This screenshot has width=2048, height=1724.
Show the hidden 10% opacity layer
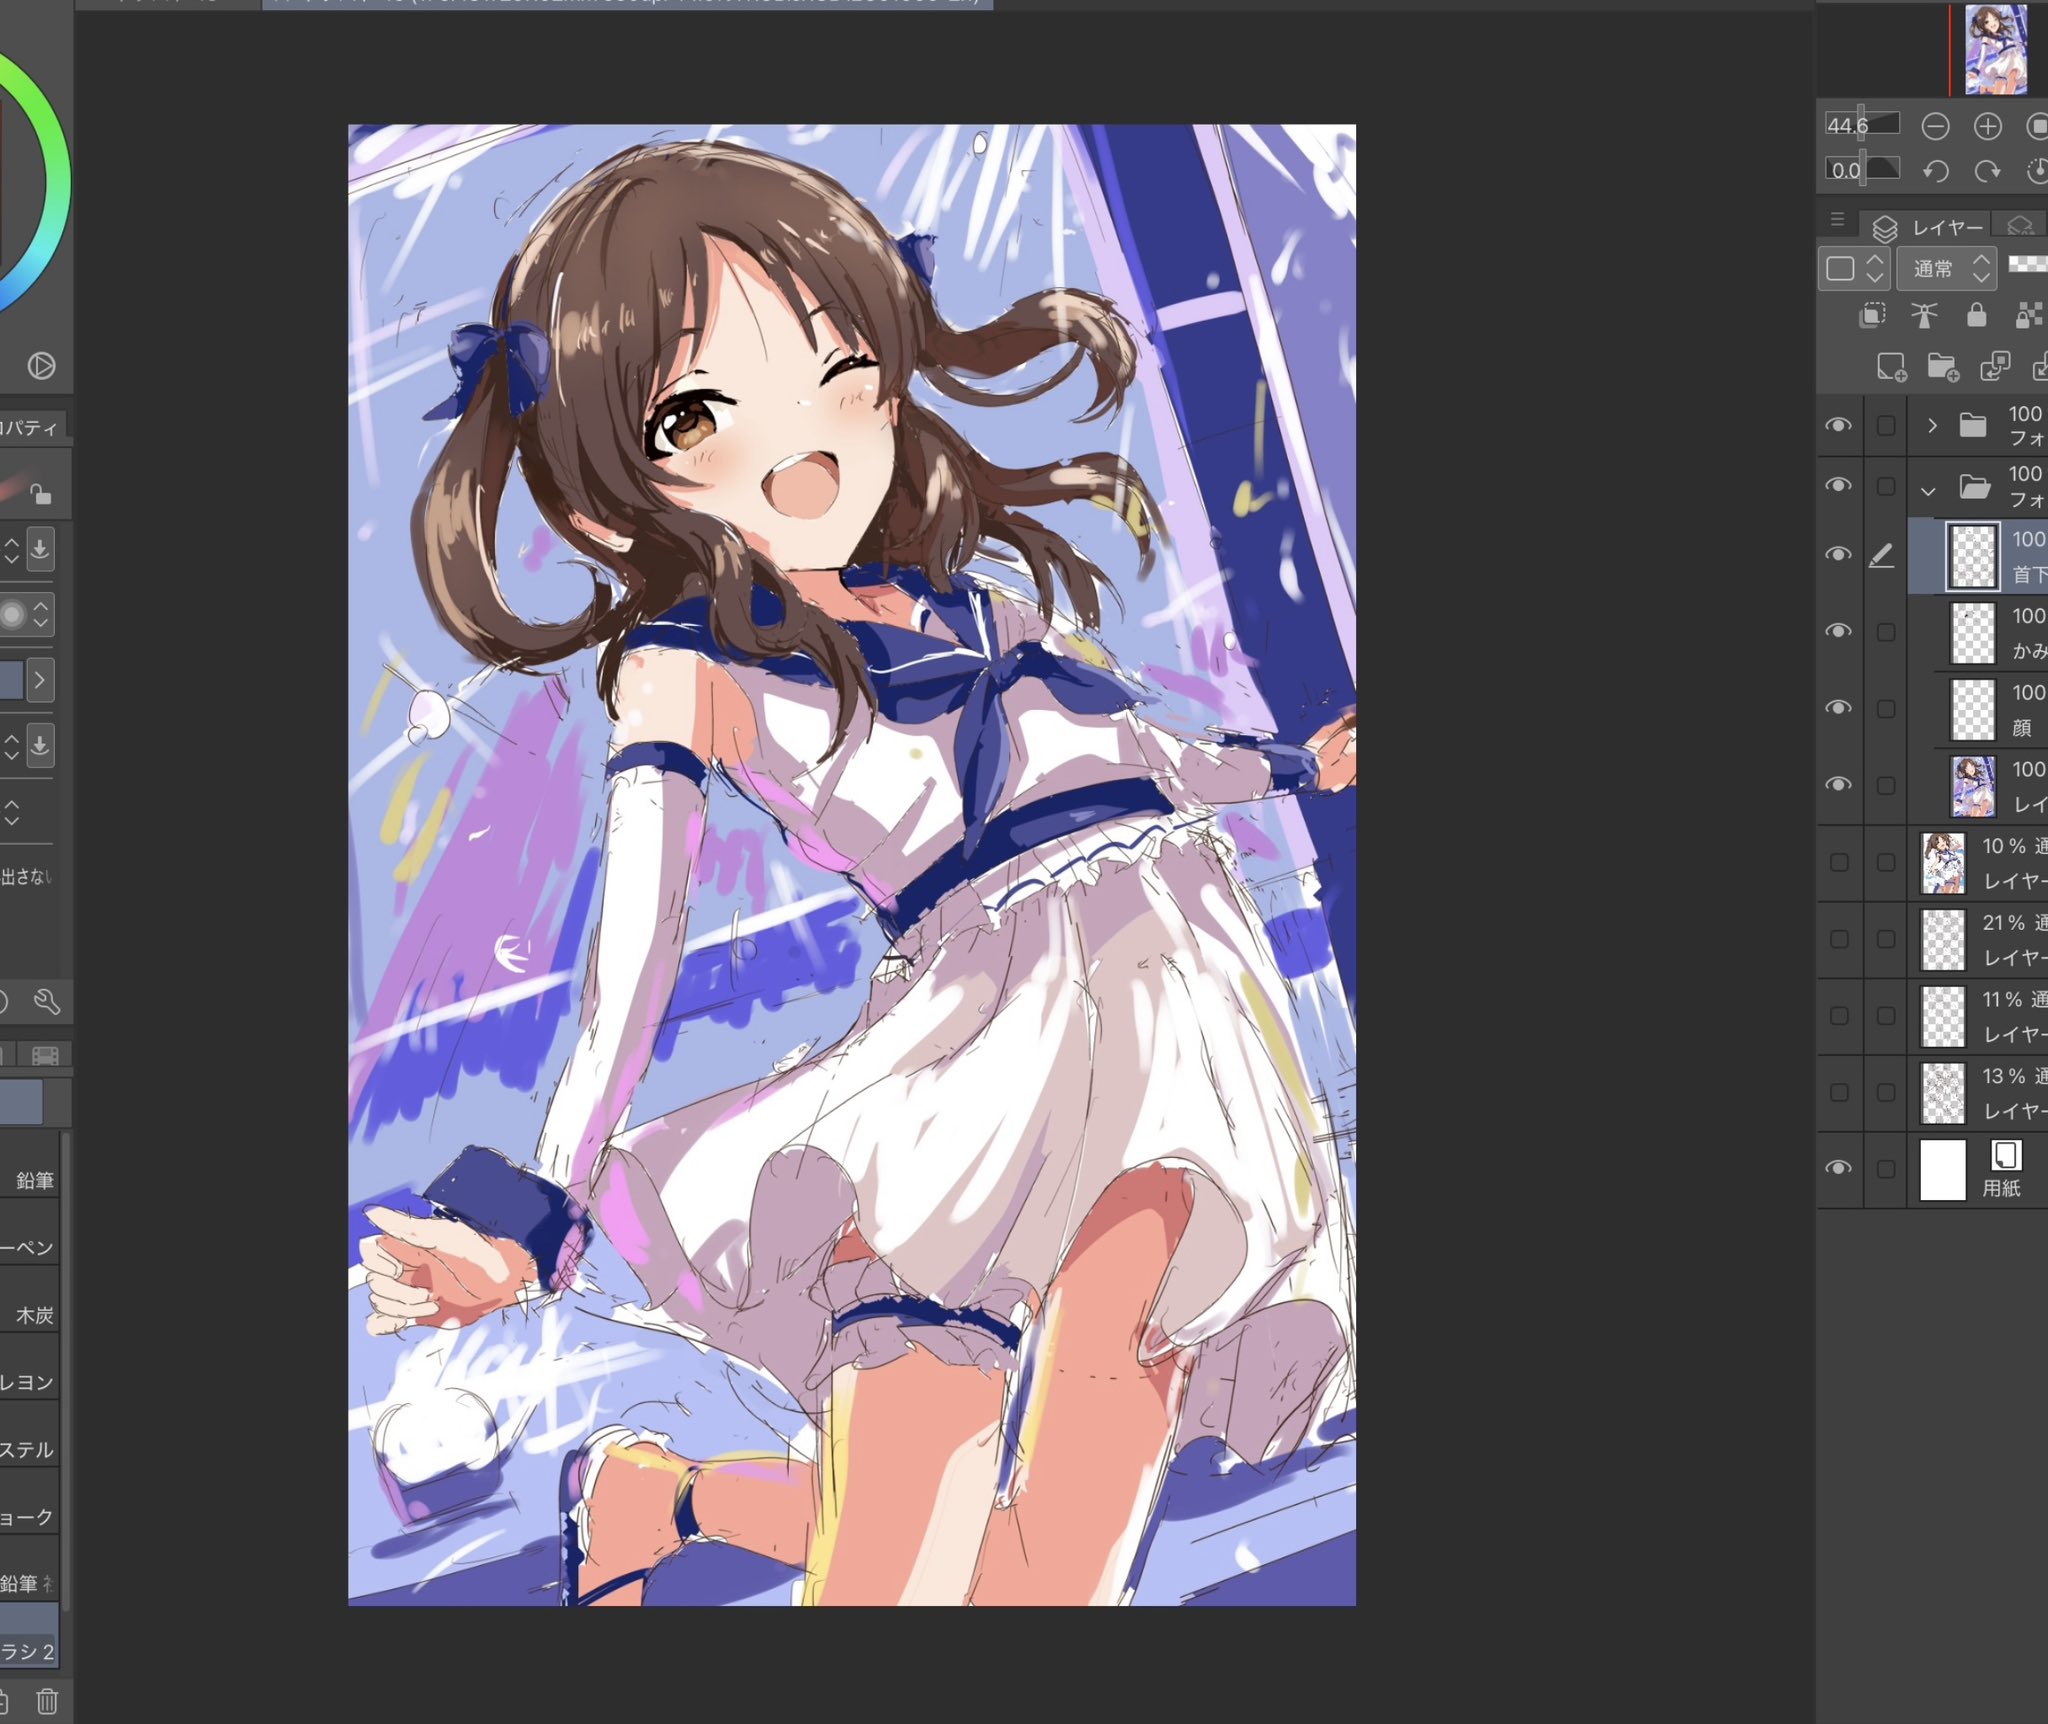tap(1838, 862)
